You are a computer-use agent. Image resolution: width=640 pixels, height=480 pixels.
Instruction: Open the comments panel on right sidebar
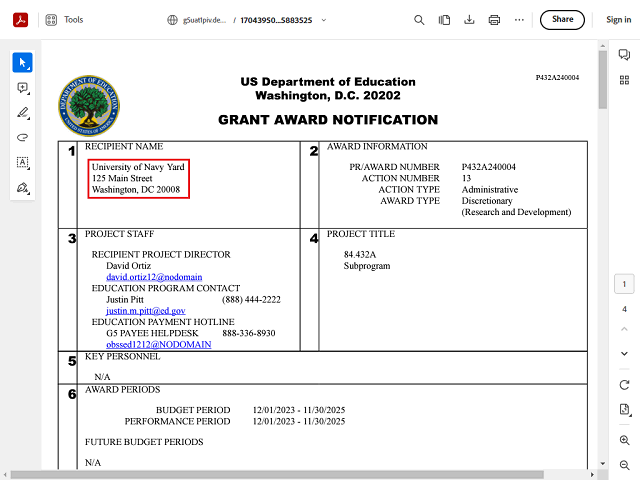point(624,55)
